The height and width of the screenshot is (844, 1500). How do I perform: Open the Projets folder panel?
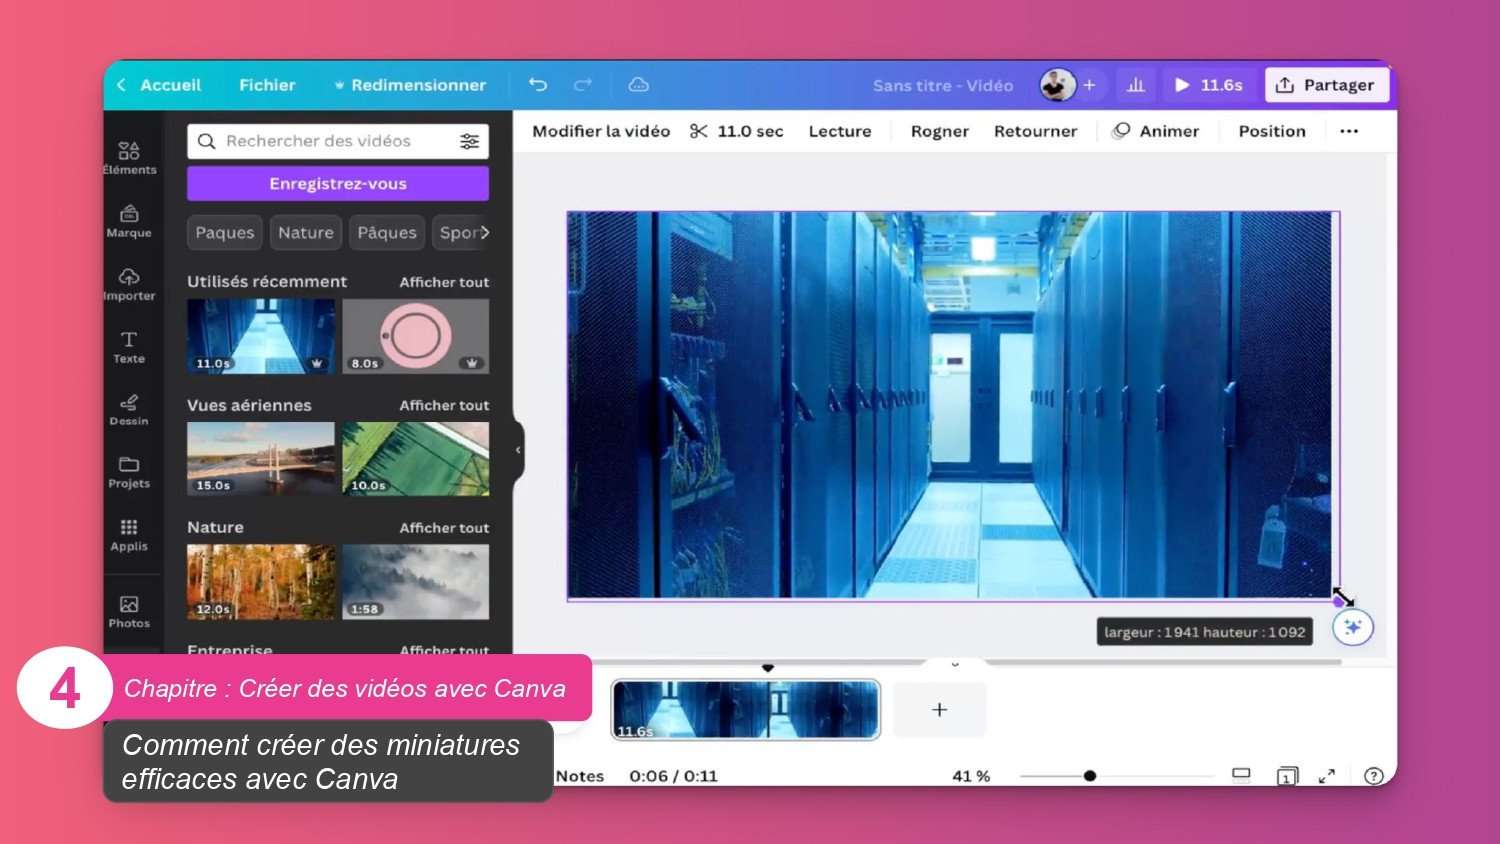point(129,472)
